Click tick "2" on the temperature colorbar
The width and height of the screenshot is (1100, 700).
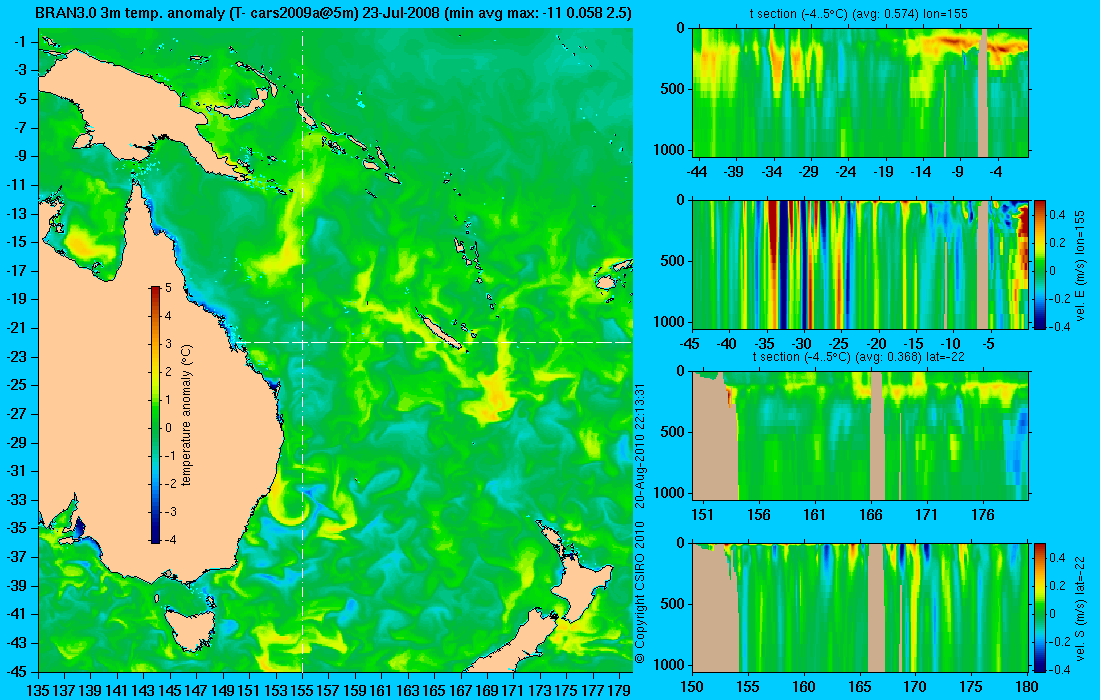click(x=168, y=372)
